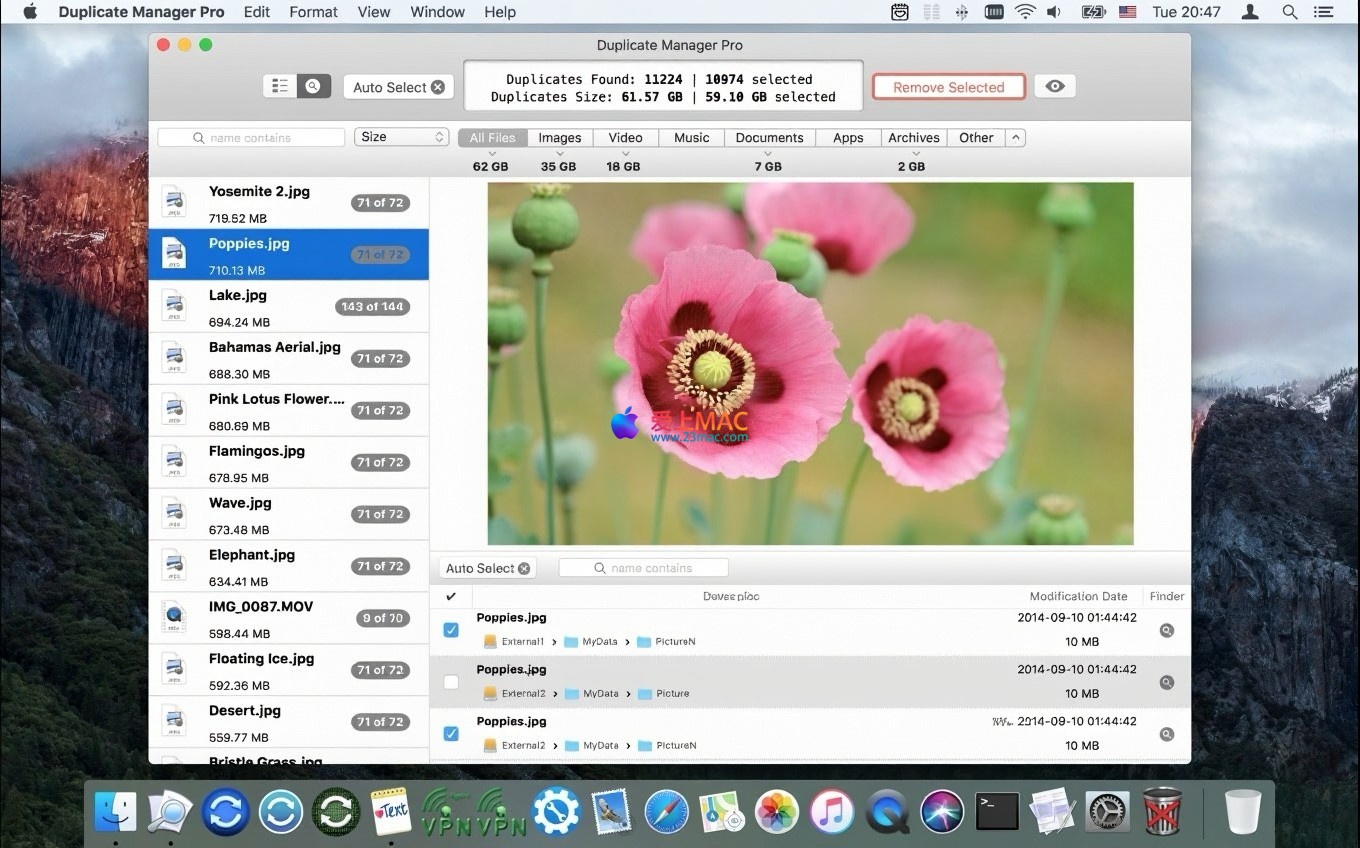
Task: Switch to the Images filter tab
Action: 559,138
